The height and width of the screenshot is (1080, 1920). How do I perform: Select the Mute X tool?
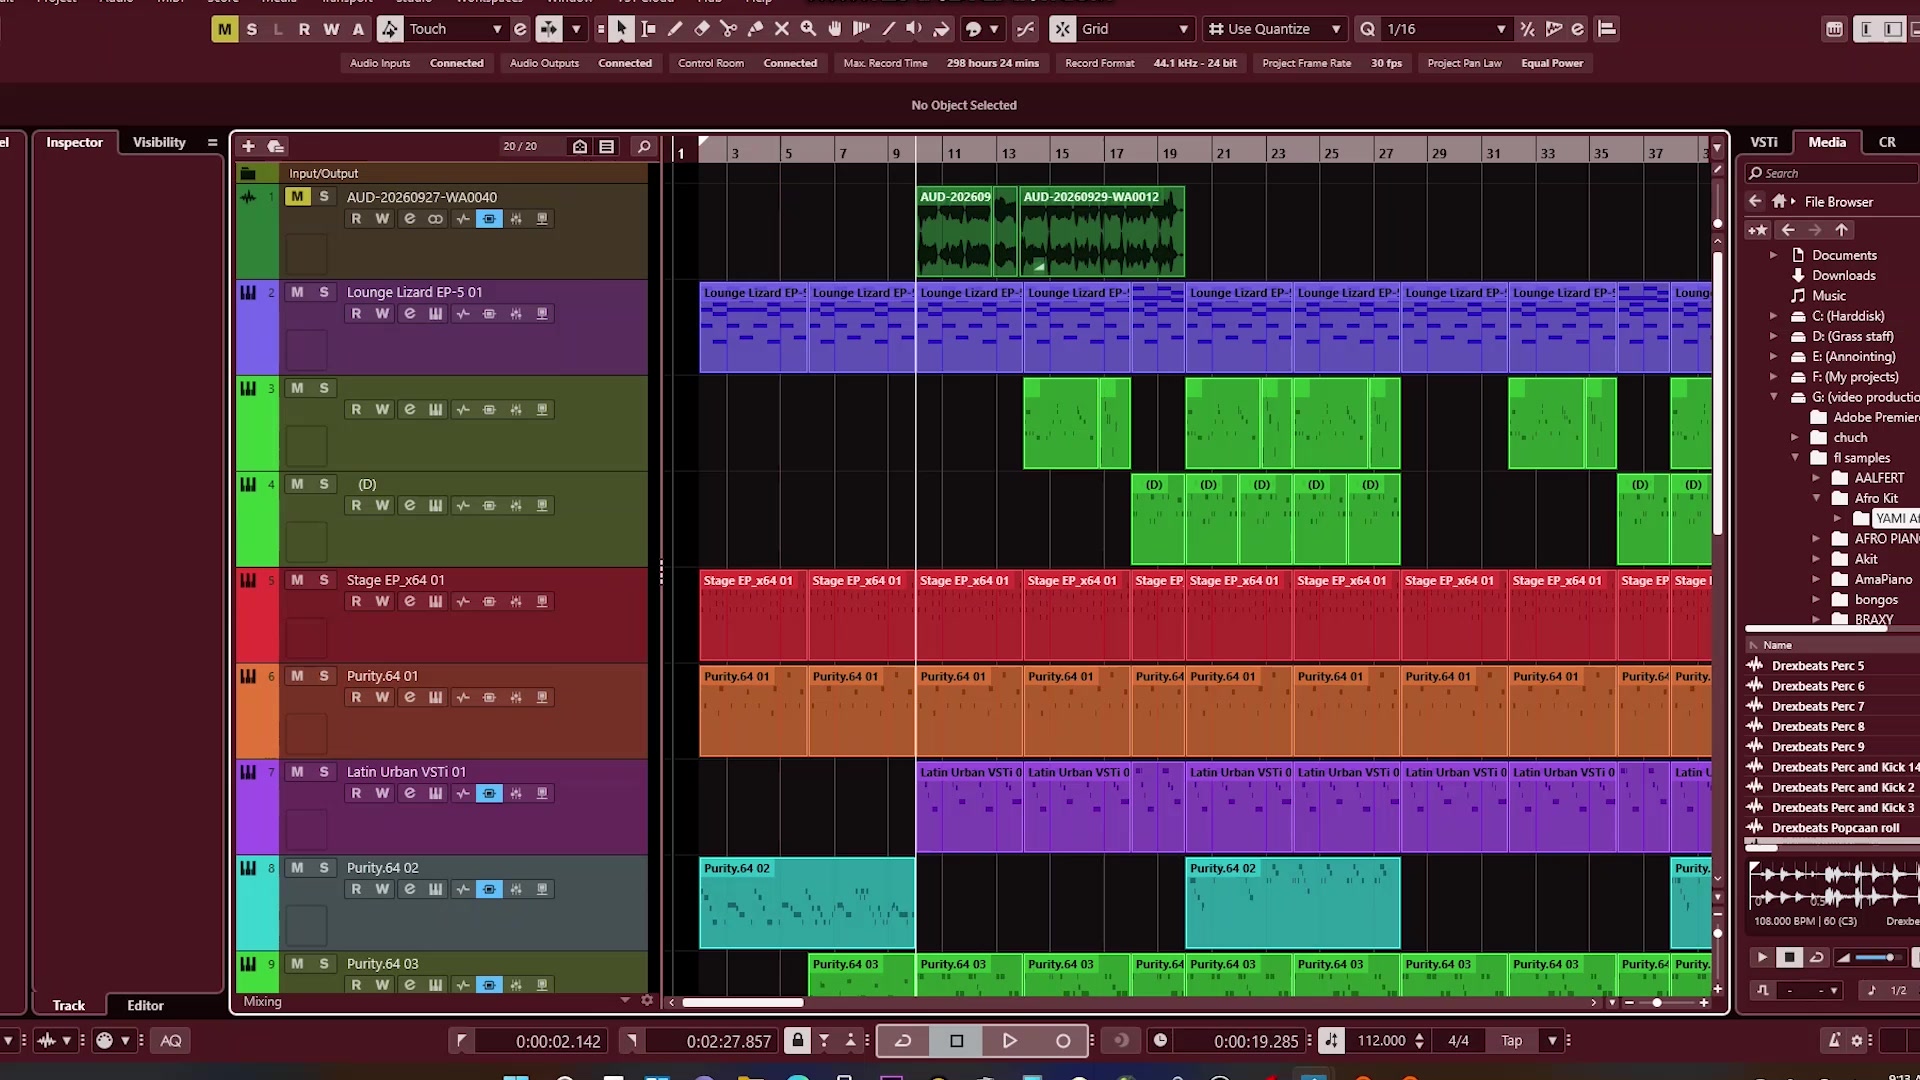[782, 29]
